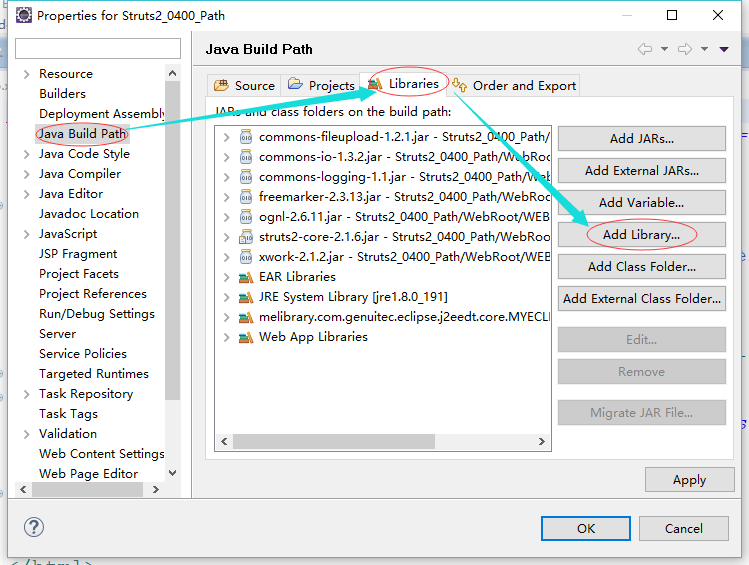Expand the EAR Libraries node
The height and width of the screenshot is (565, 749).
(226, 277)
